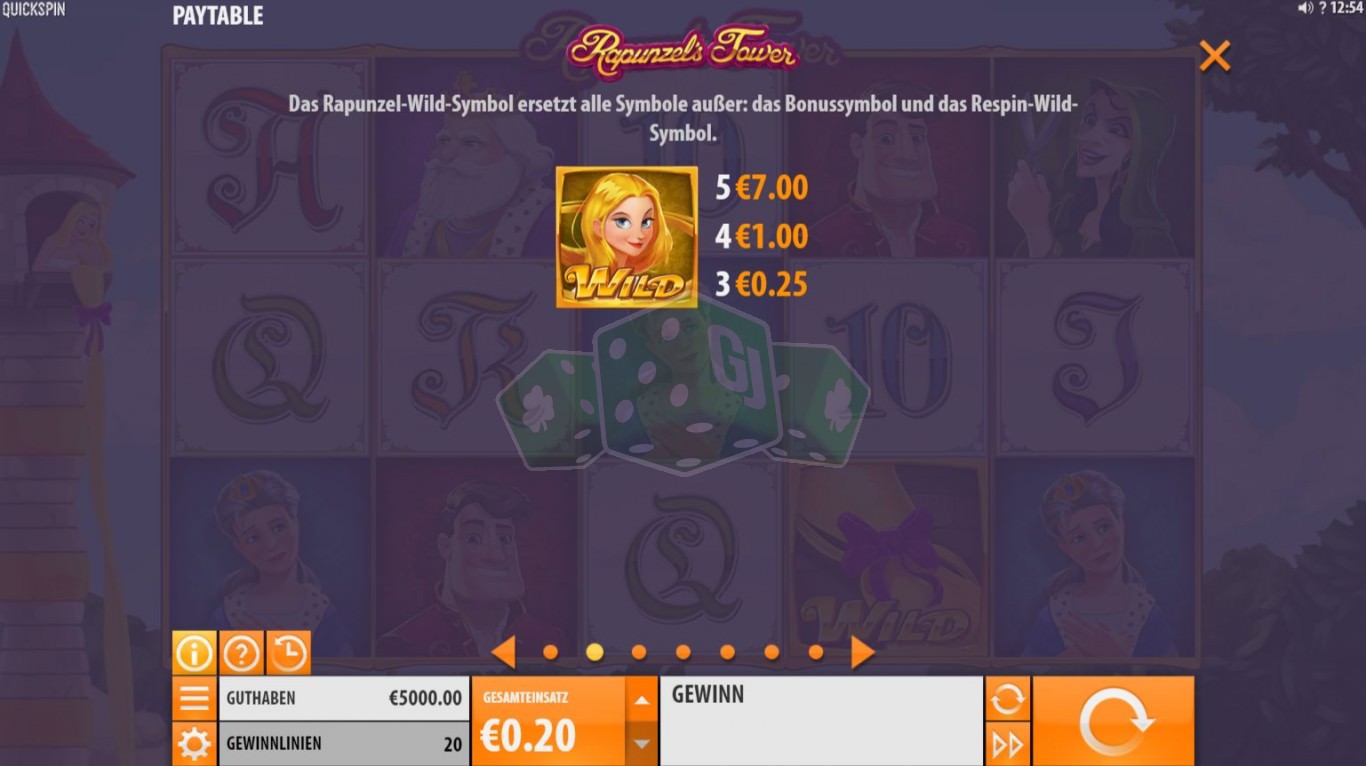Select the third paytable page dot
This screenshot has width=1366, height=766.
click(x=639, y=652)
